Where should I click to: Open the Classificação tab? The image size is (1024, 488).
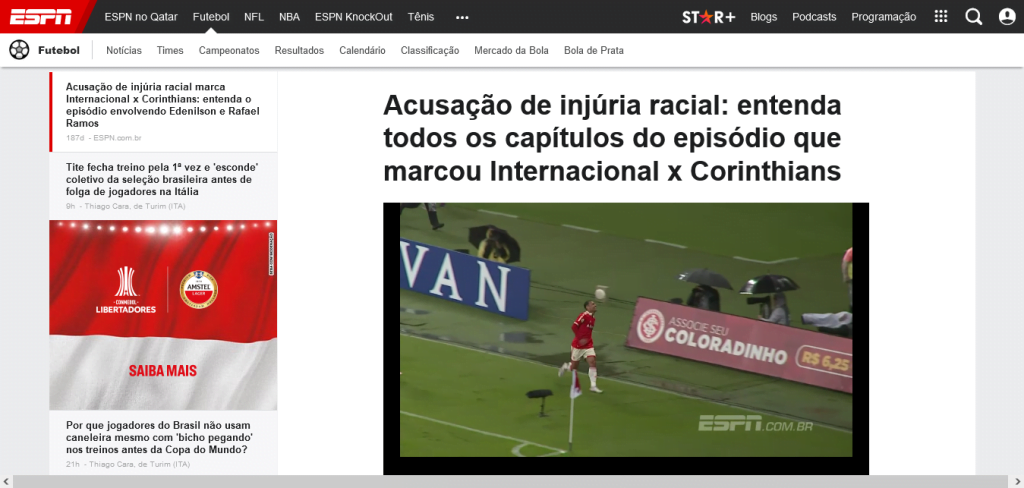[429, 50]
